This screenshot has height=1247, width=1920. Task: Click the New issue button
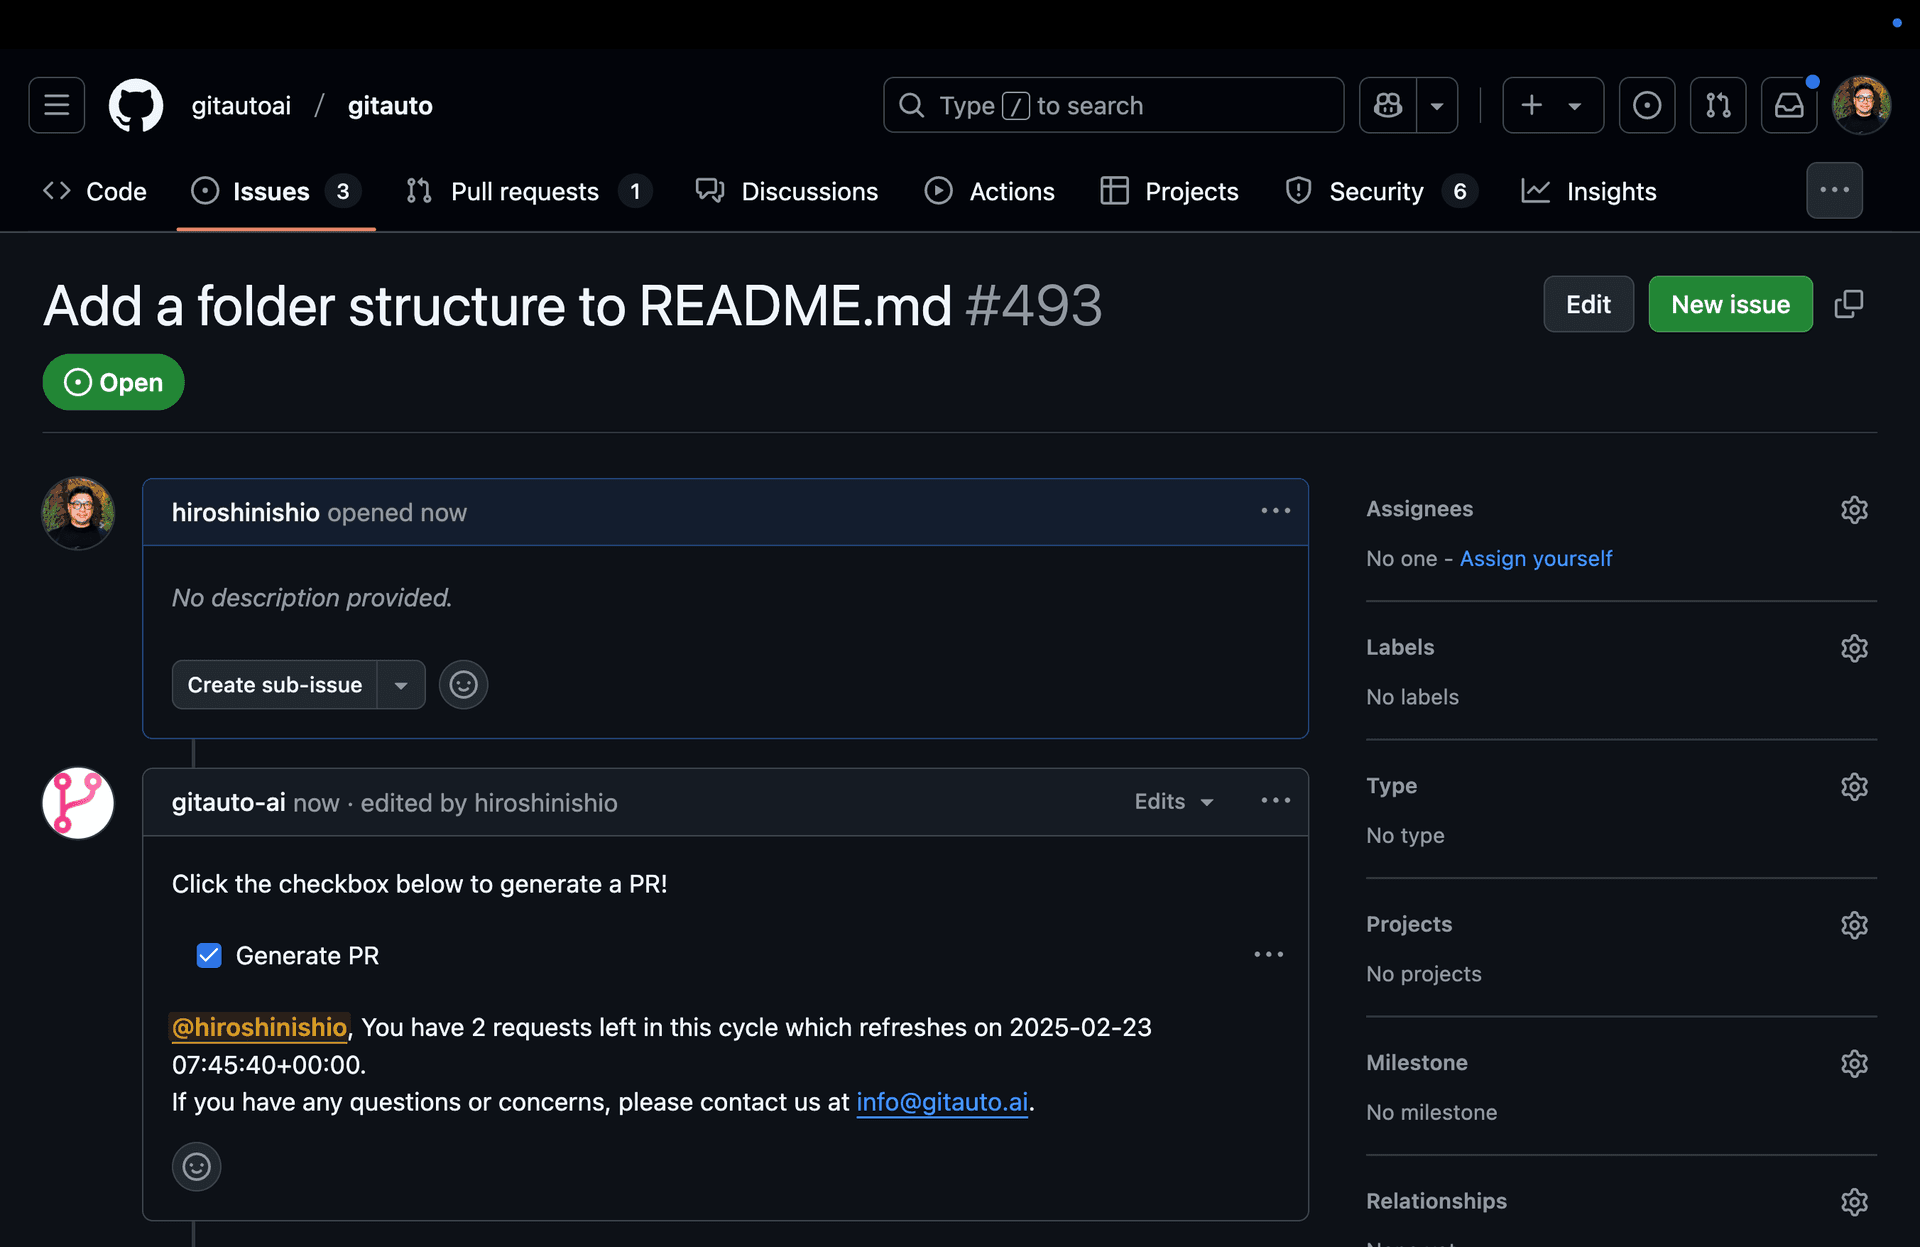[1730, 304]
